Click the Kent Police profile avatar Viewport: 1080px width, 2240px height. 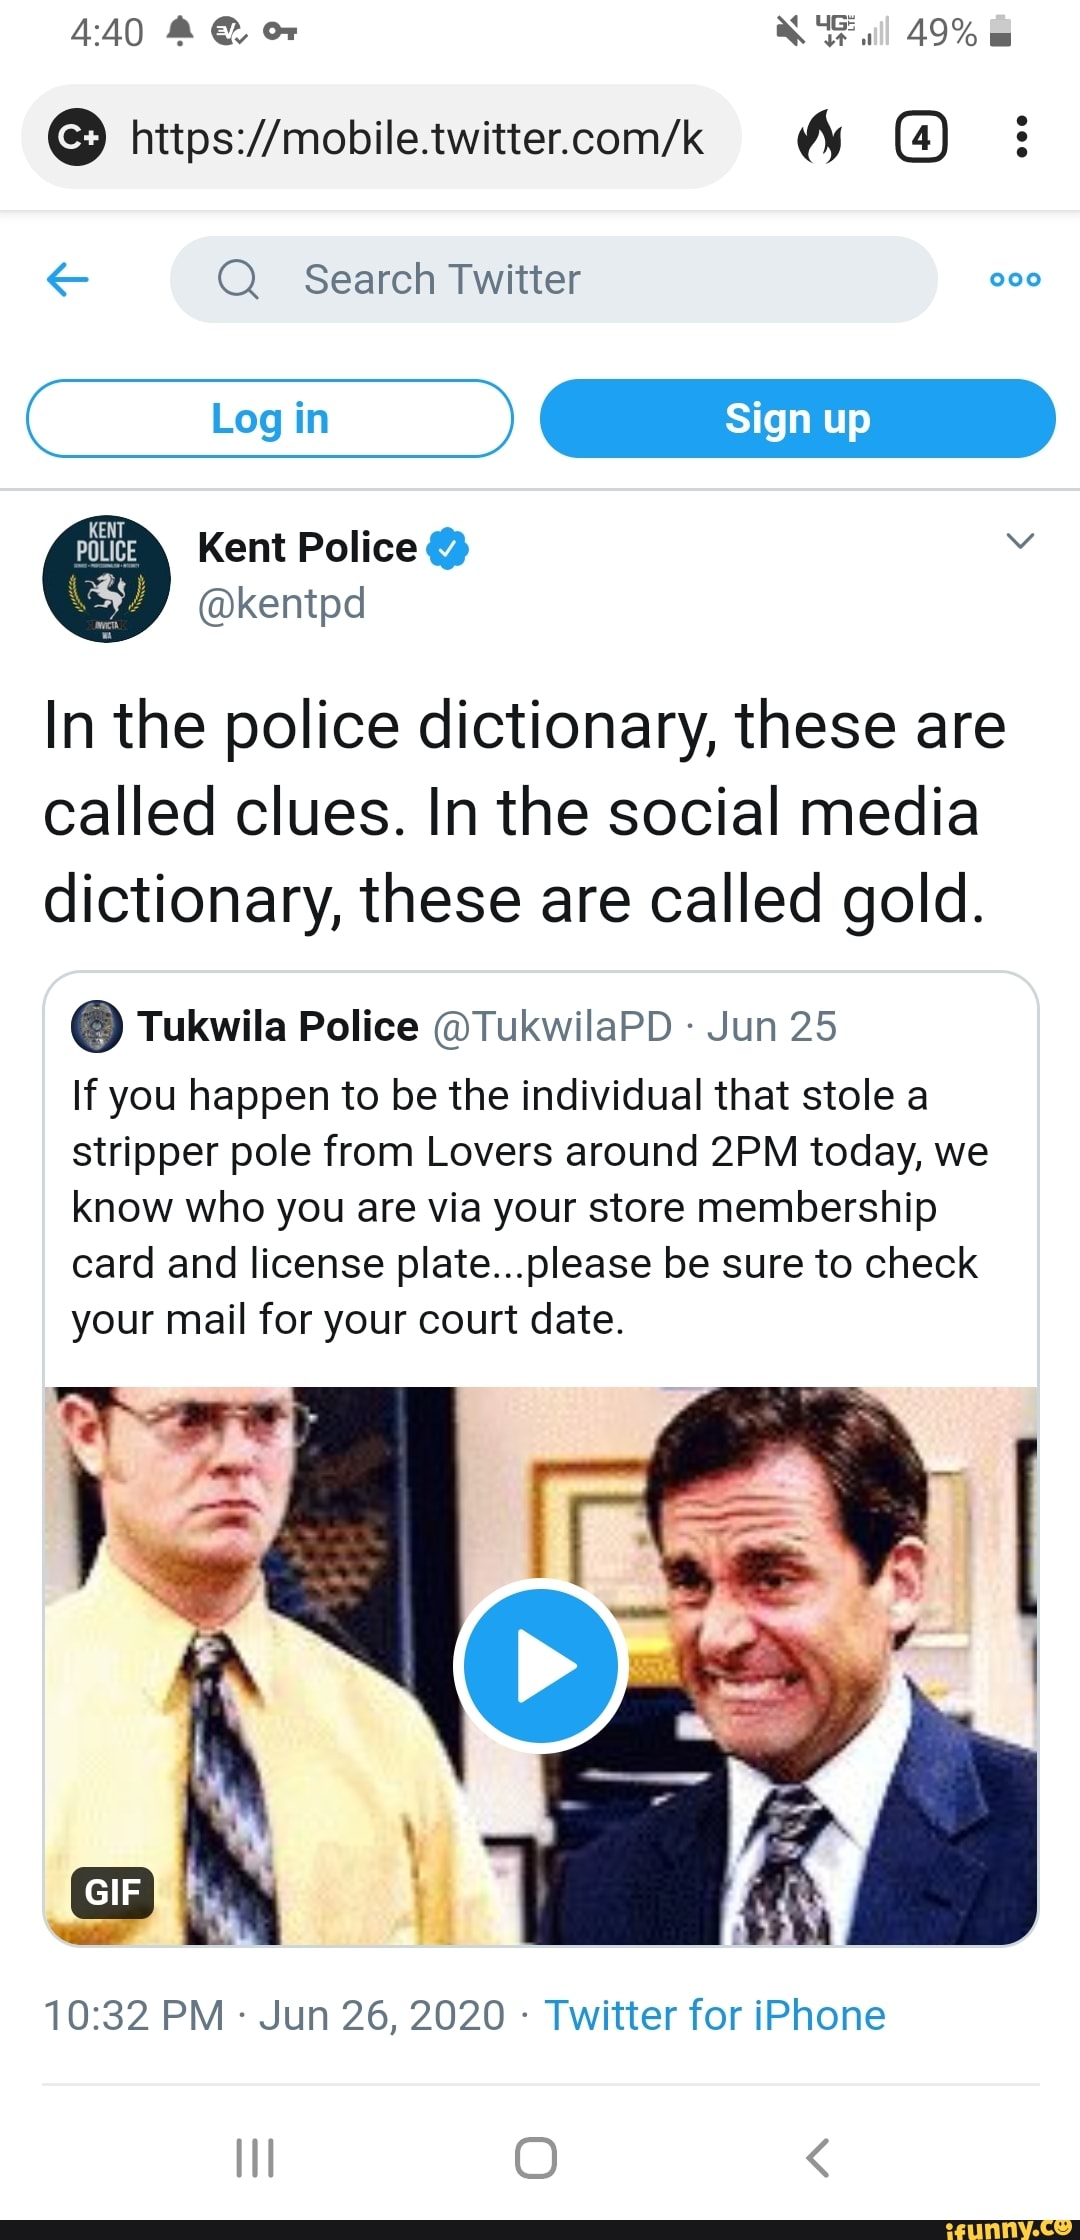(x=110, y=578)
